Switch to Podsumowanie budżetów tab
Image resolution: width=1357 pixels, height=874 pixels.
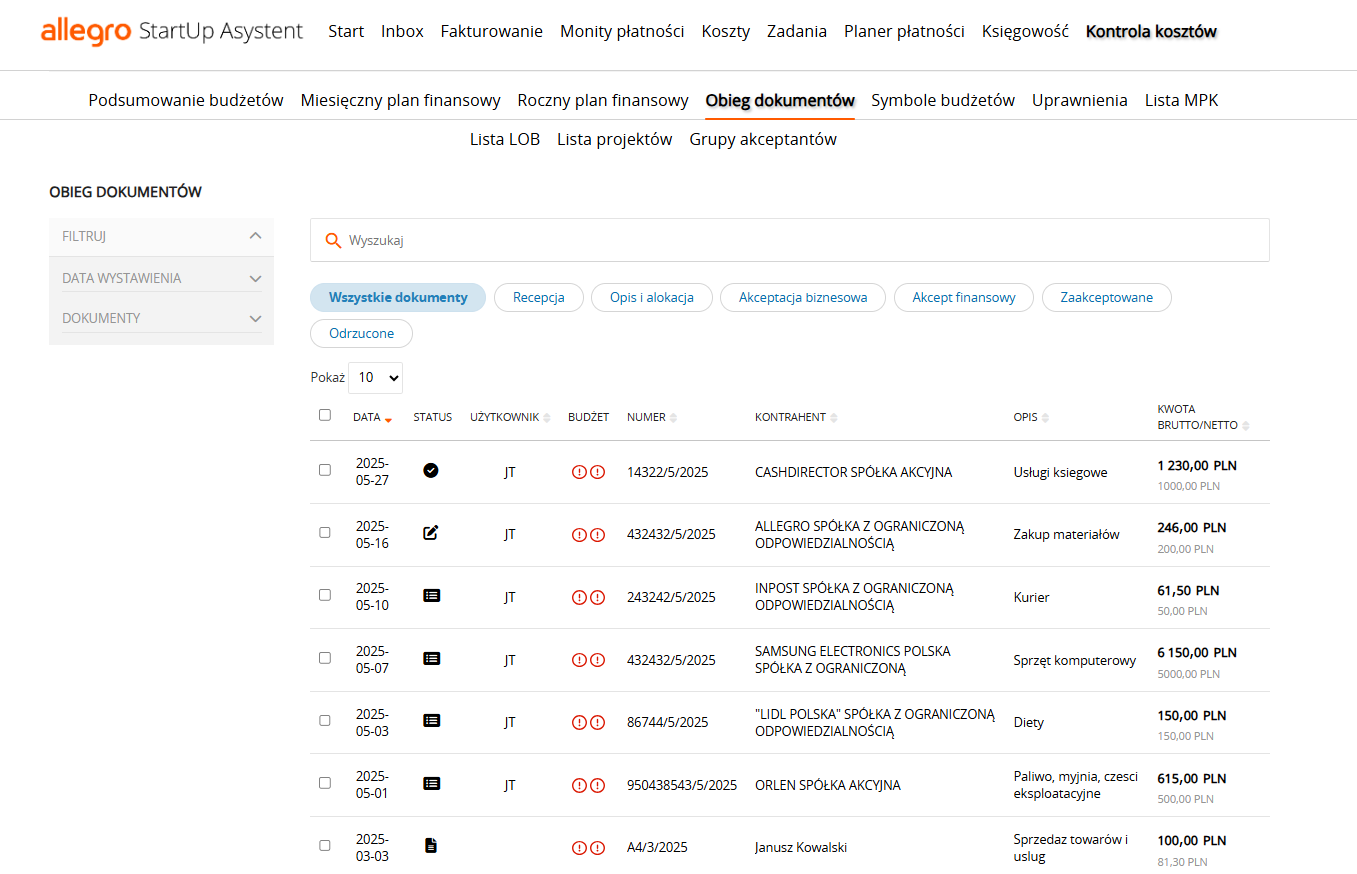coord(186,100)
